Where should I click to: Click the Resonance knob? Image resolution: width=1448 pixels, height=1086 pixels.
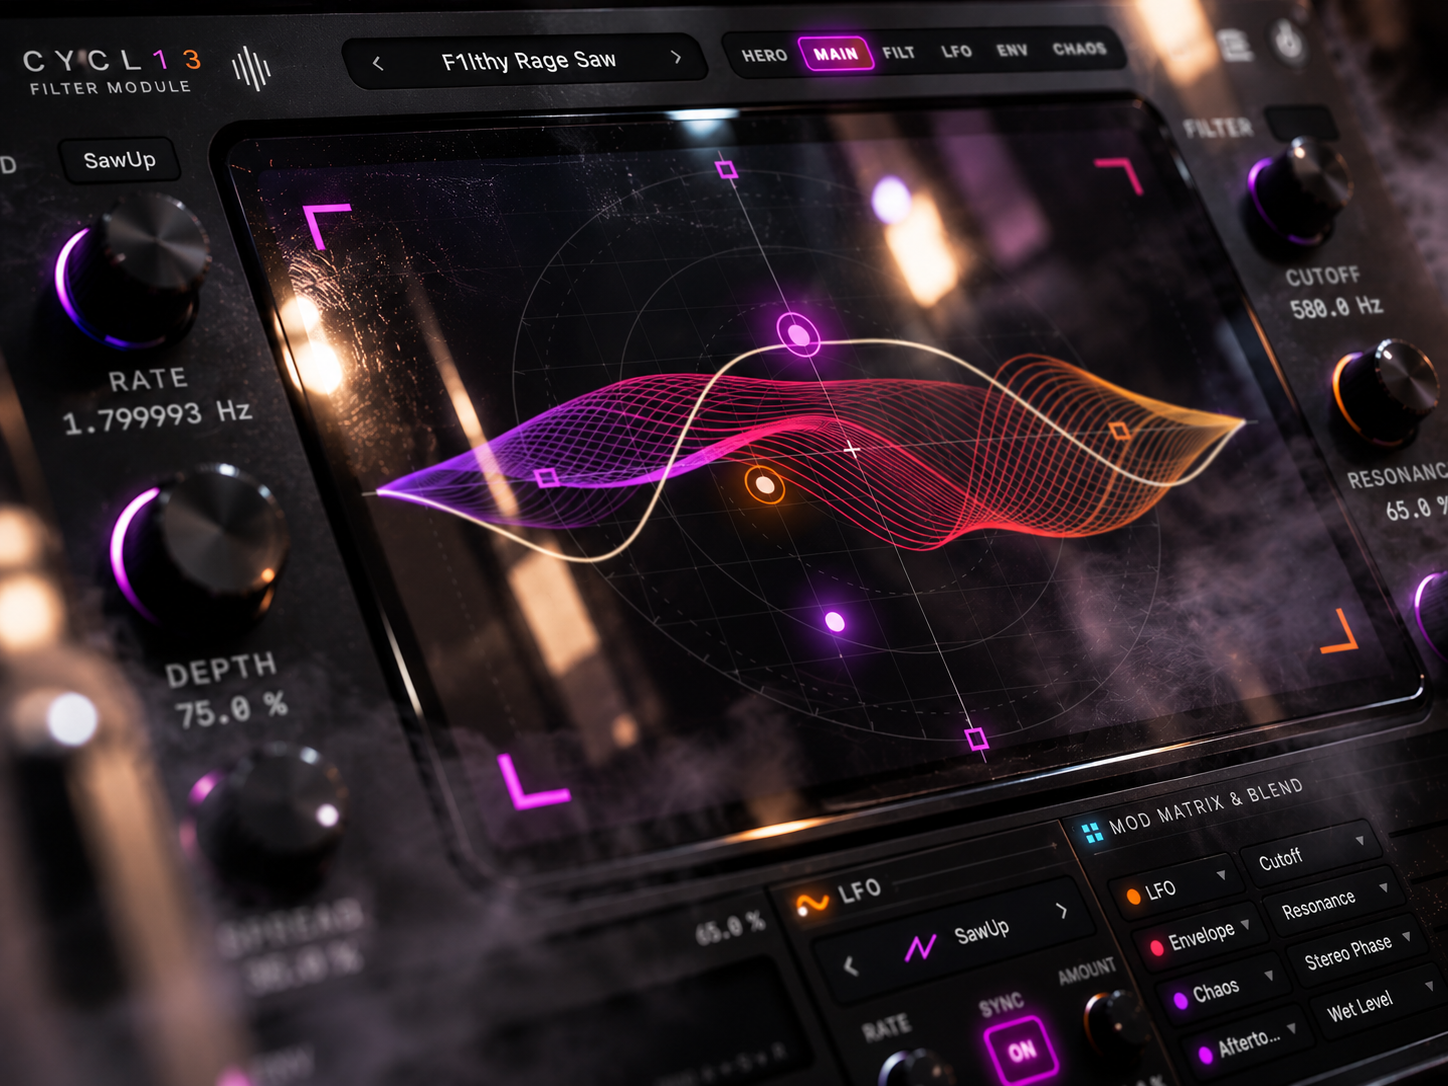click(1388, 392)
